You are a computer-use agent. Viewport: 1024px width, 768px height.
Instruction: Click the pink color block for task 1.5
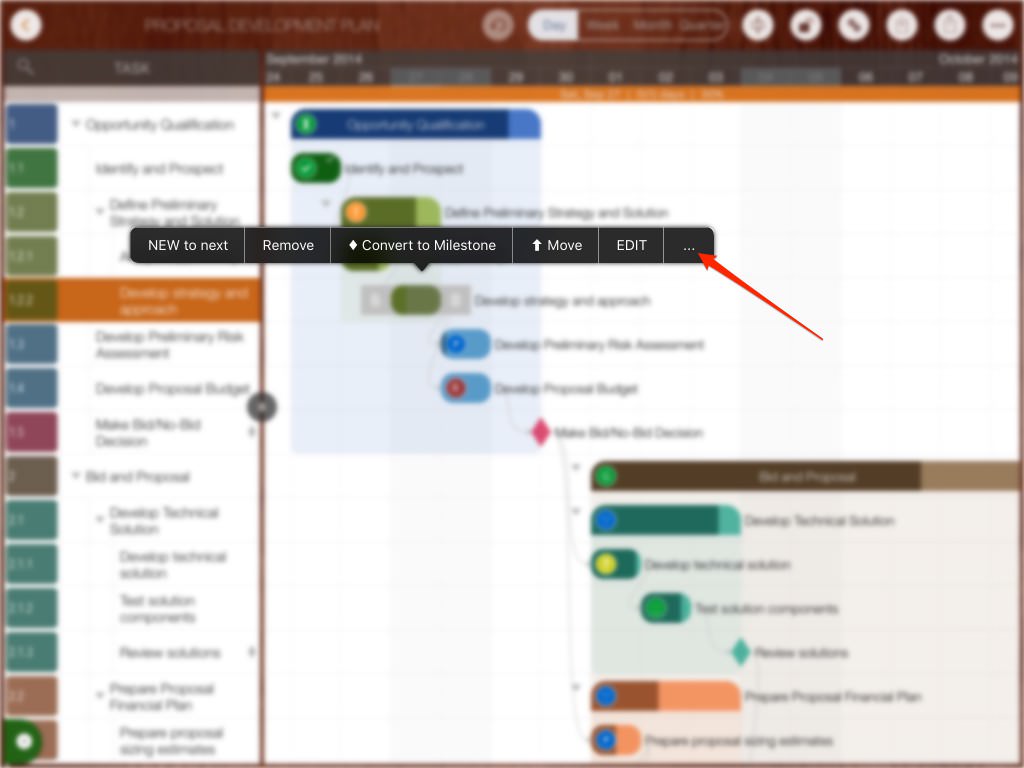tap(31, 432)
